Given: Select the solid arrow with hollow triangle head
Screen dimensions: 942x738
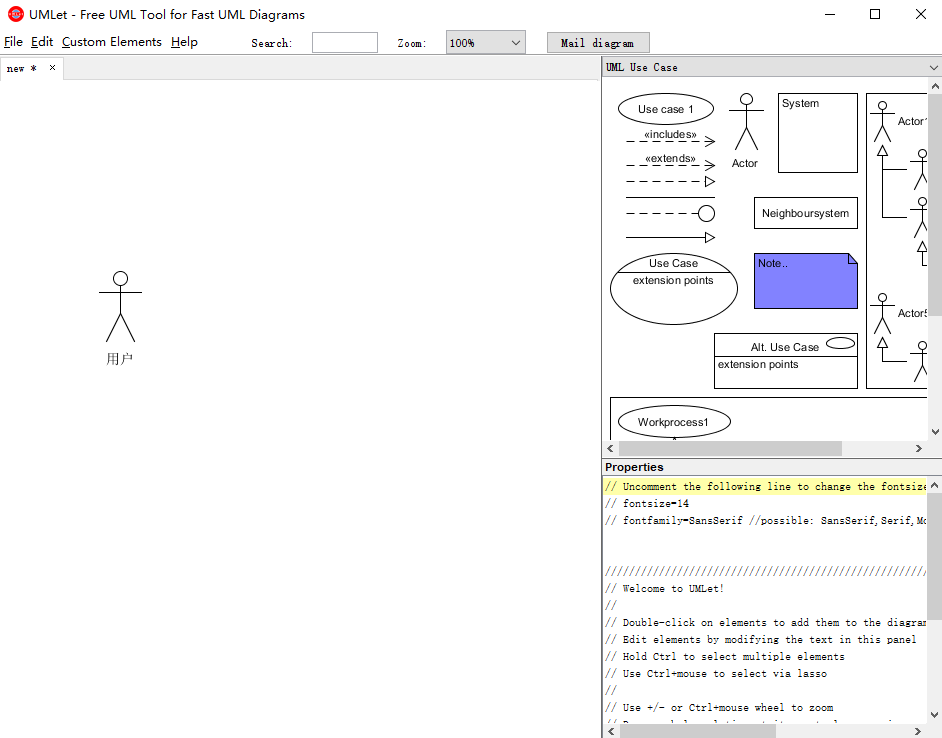Looking at the screenshot, I should (x=670, y=237).
